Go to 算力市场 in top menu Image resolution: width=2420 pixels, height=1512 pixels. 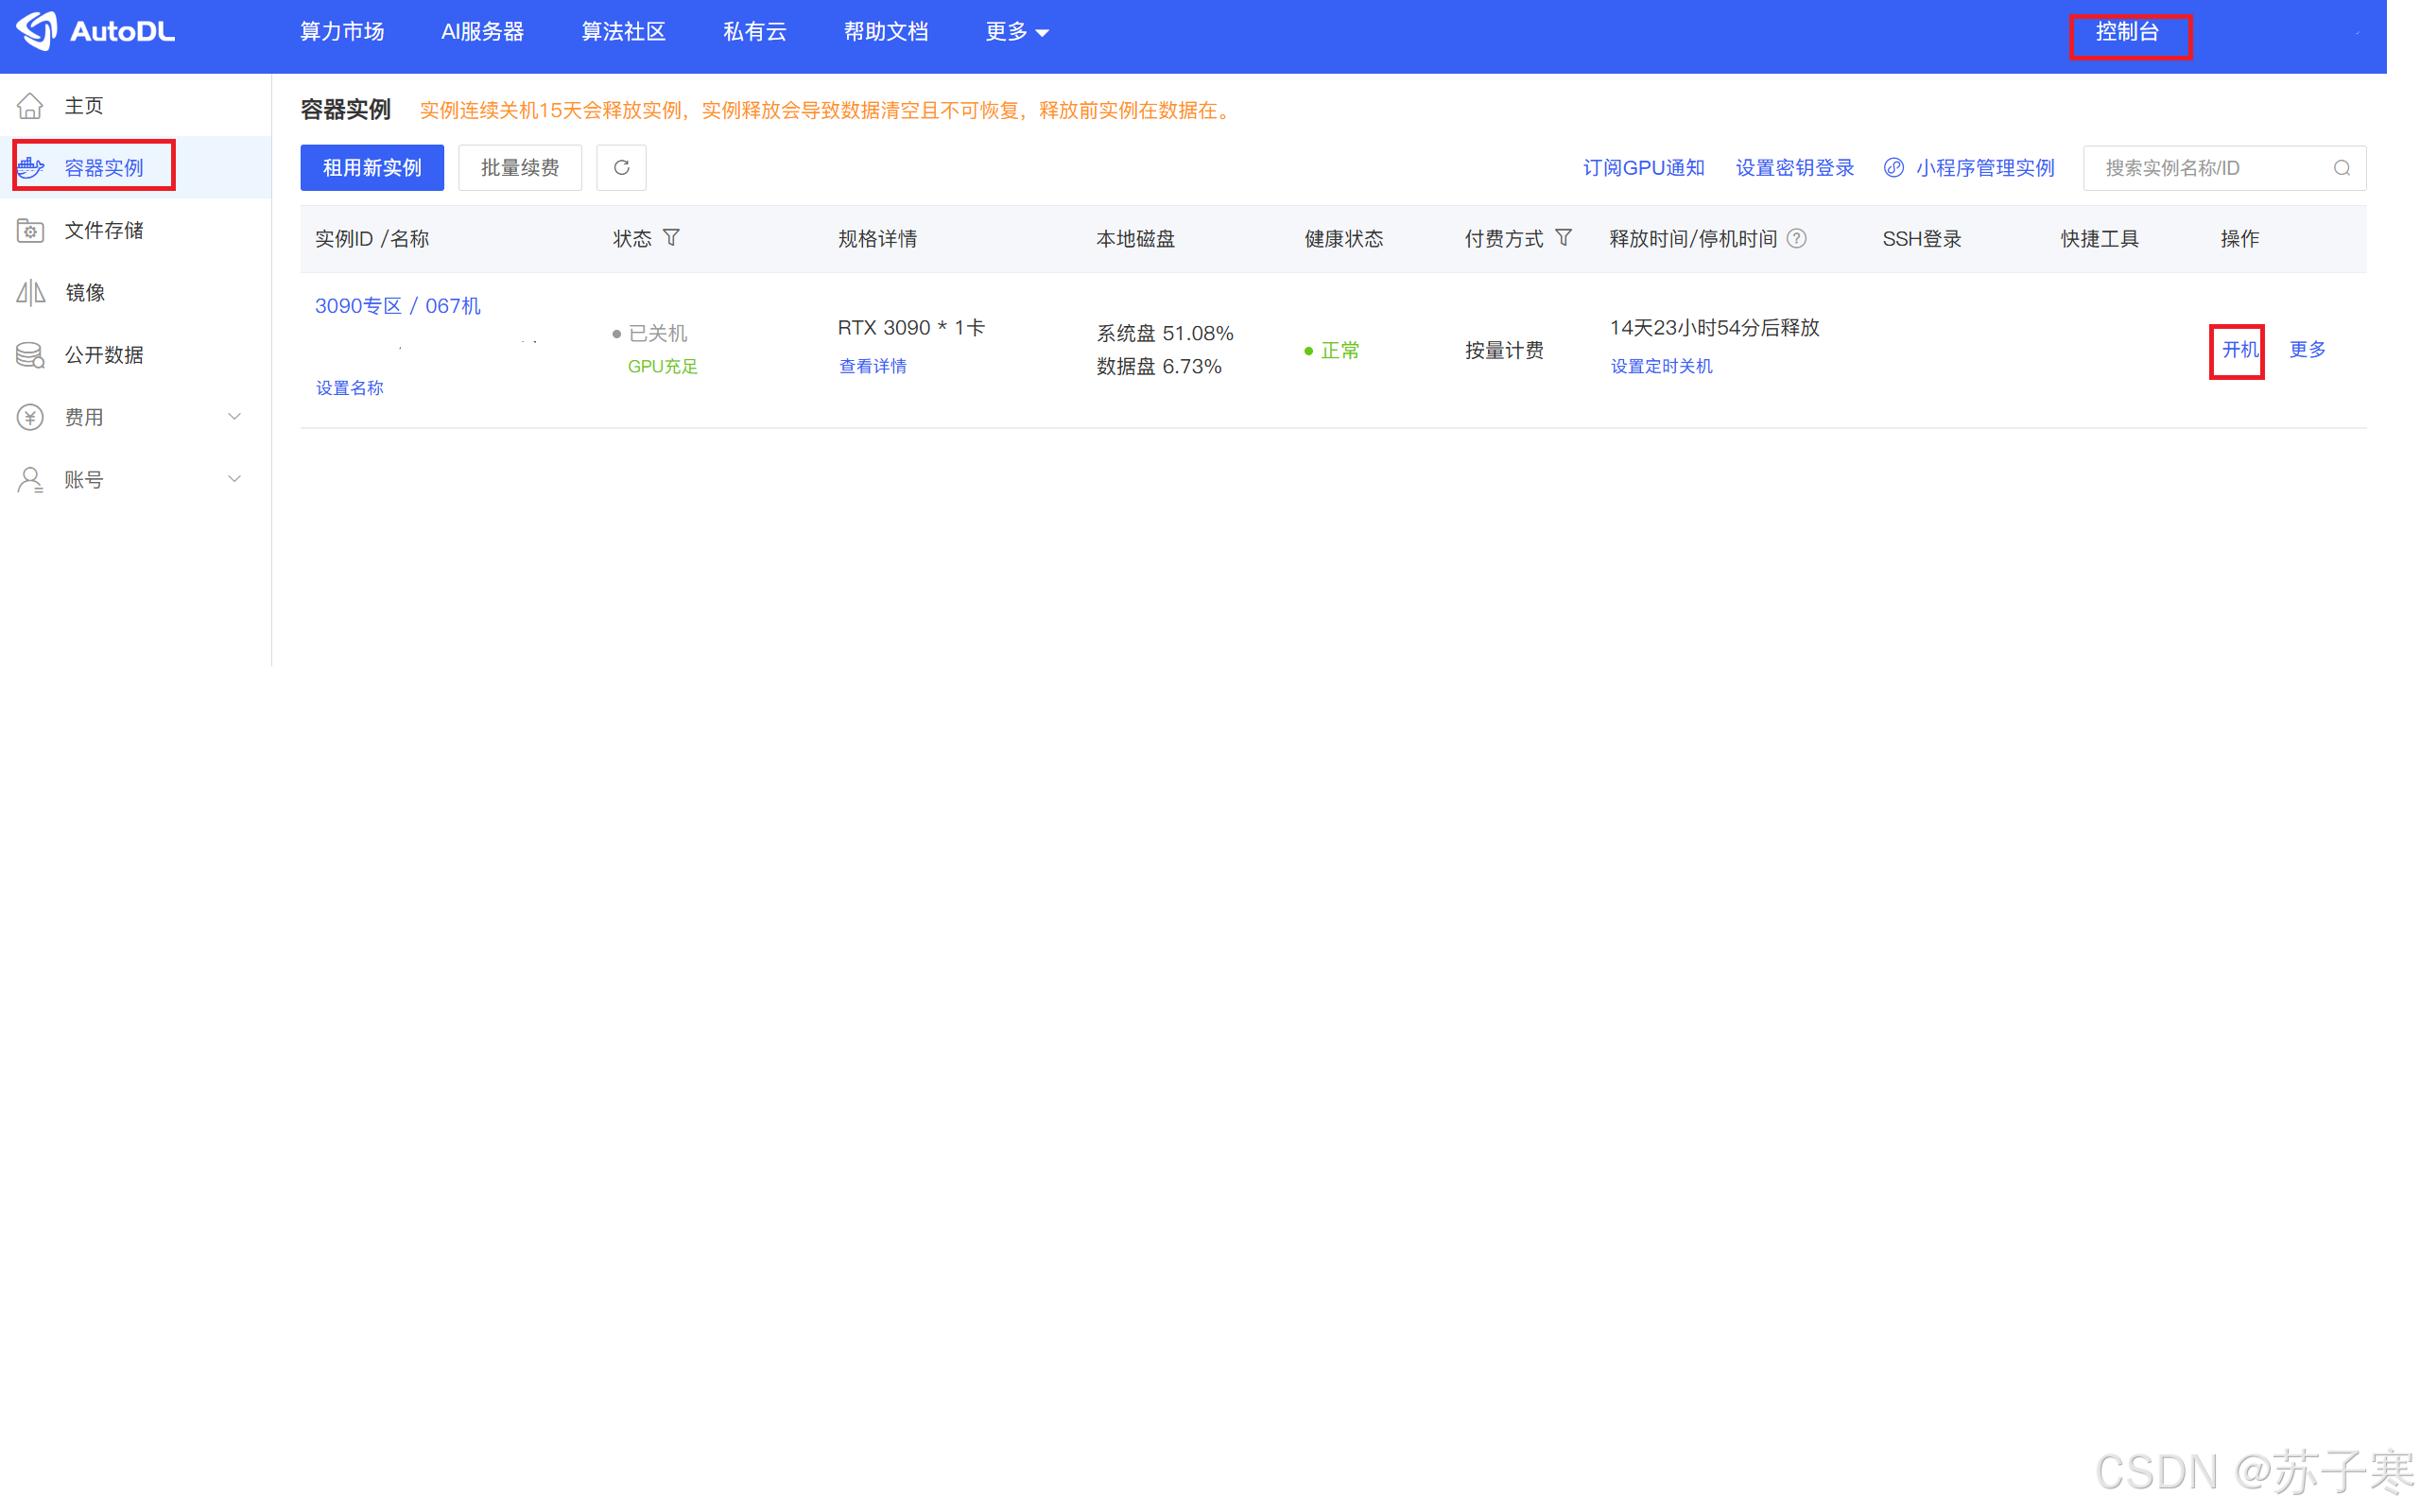pos(342,32)
